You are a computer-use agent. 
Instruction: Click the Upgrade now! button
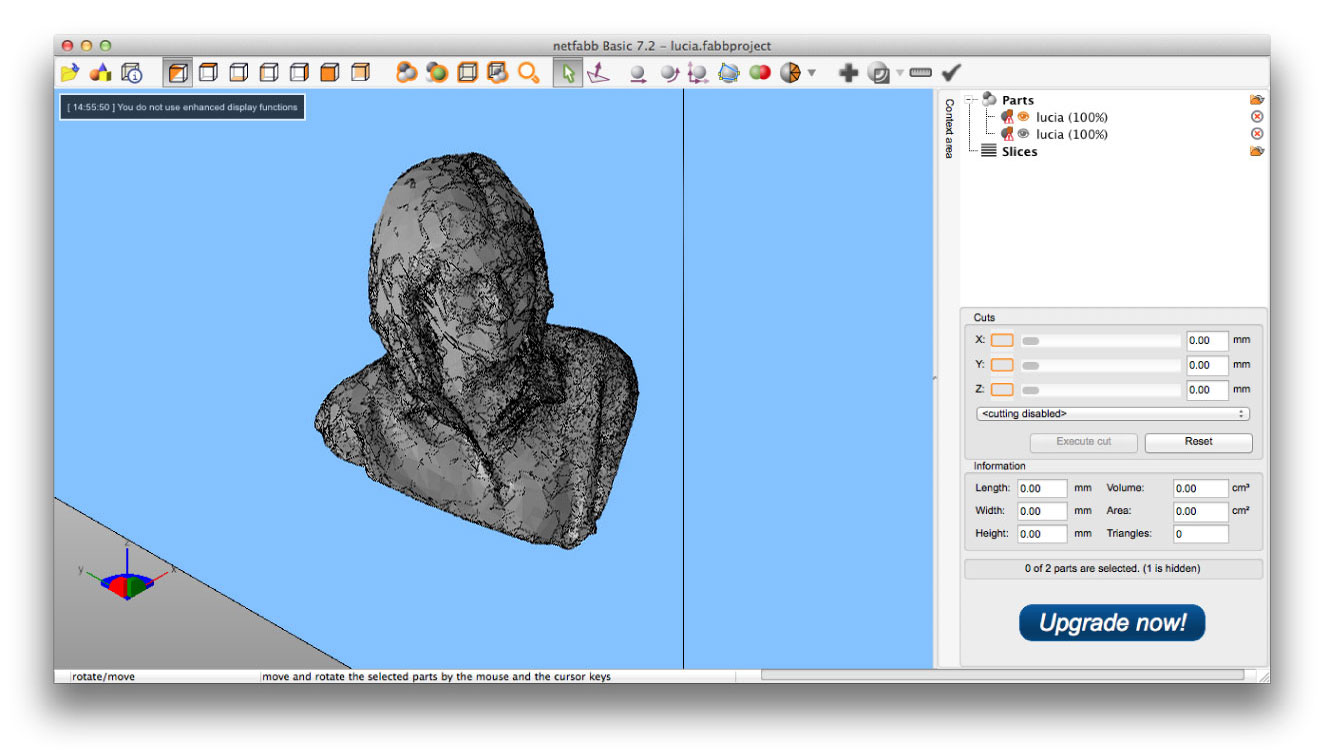pyautogui.click(x=1112, y=623)
